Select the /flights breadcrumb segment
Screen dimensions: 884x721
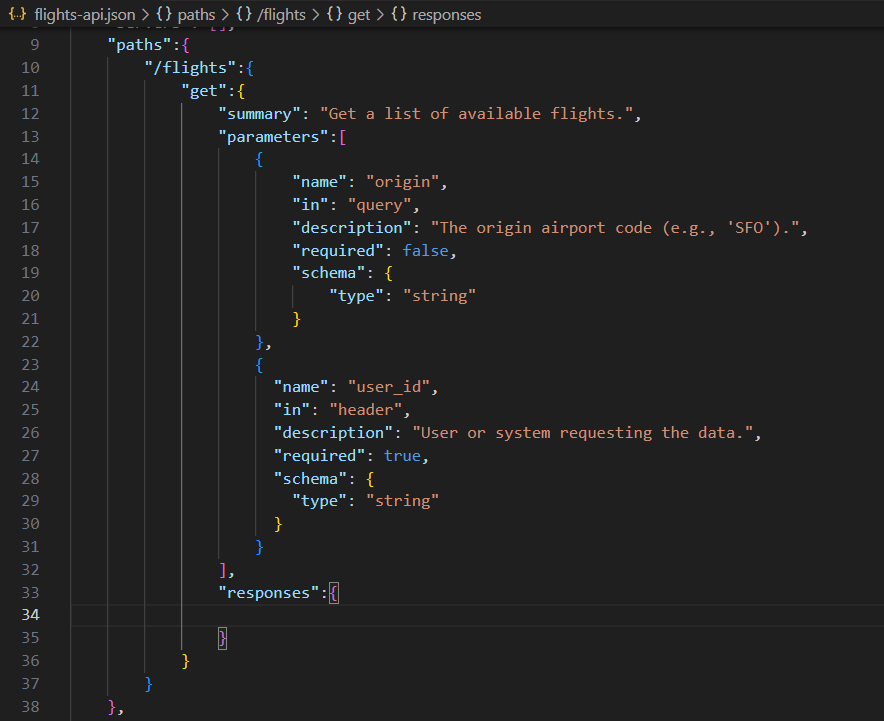click(281, 15)
